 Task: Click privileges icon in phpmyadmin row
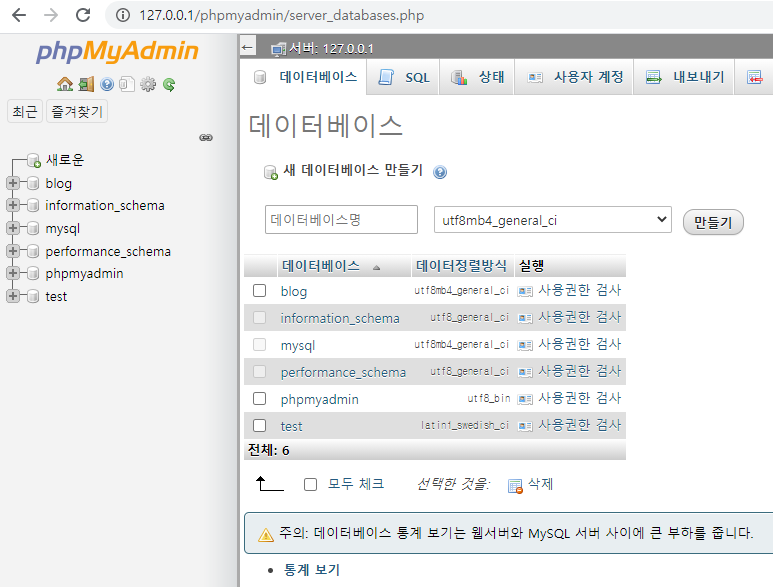tap(525, 399)
